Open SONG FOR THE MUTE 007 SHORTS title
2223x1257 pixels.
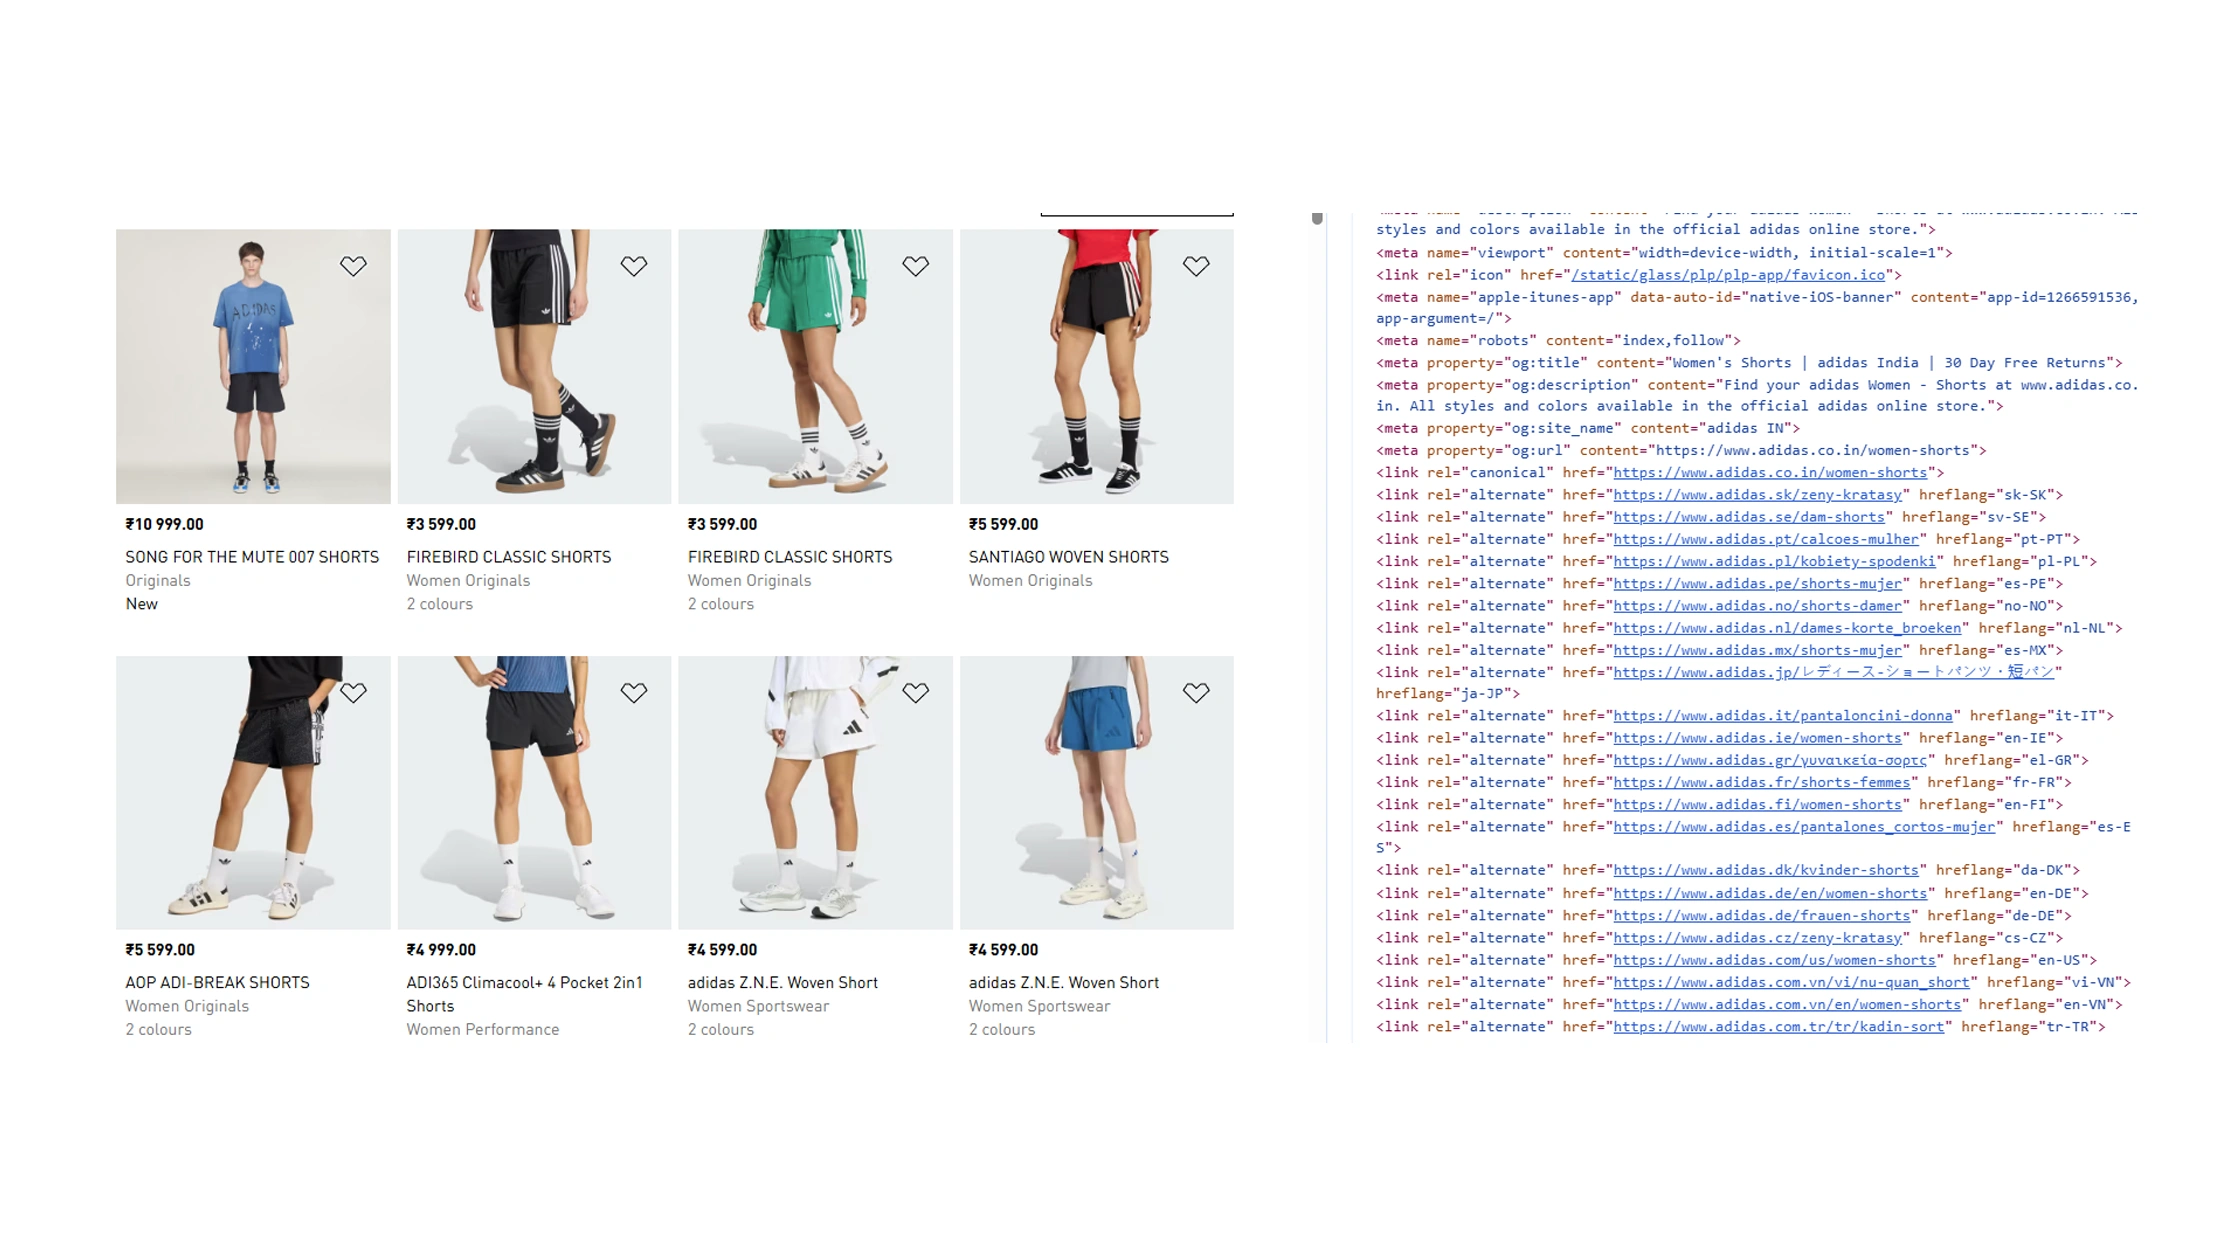[252, 557]
